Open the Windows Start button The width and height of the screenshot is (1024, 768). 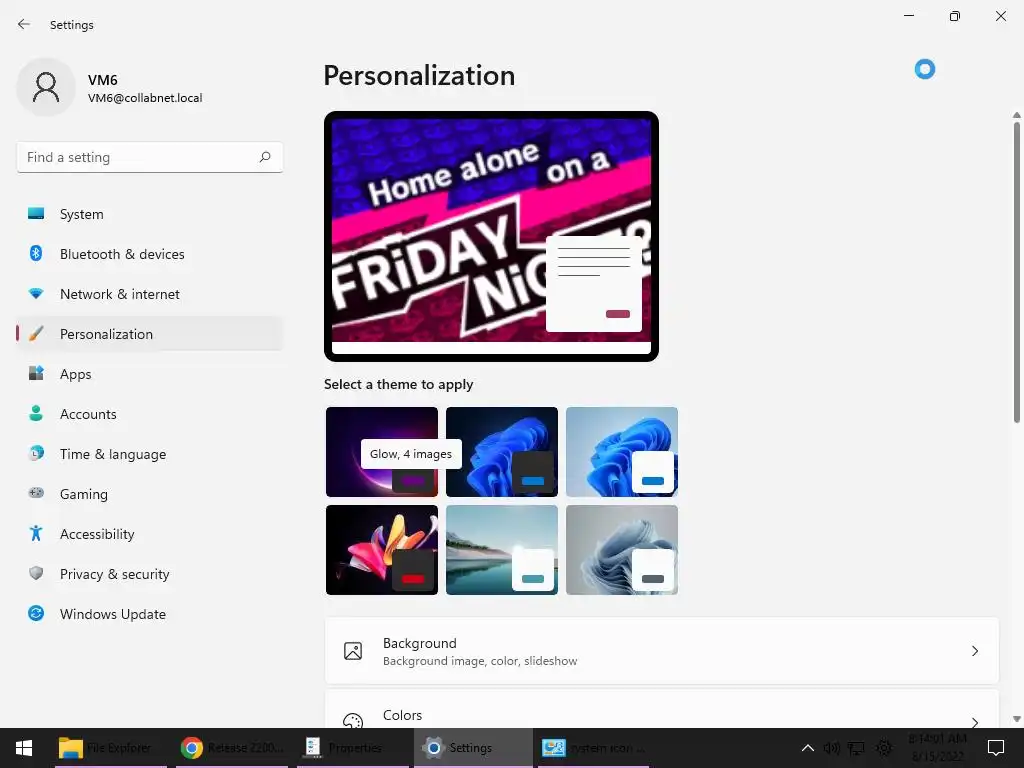24,748
